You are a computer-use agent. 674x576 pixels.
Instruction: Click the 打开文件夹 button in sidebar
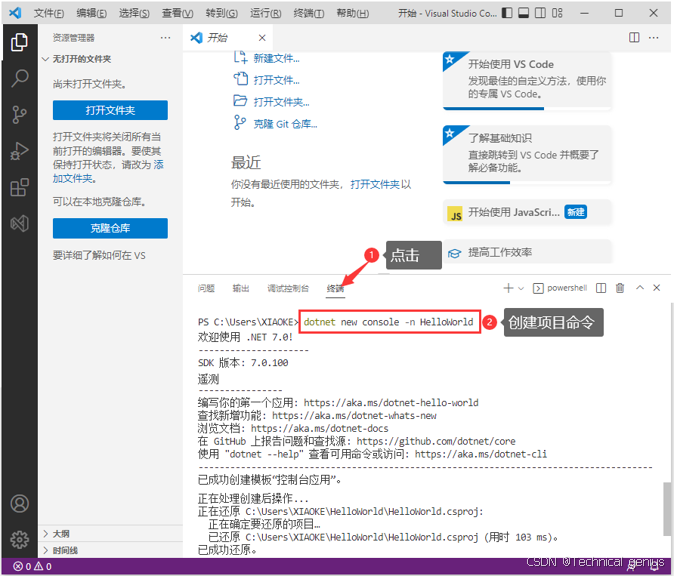pyautogui.click(x=110, y=110)
